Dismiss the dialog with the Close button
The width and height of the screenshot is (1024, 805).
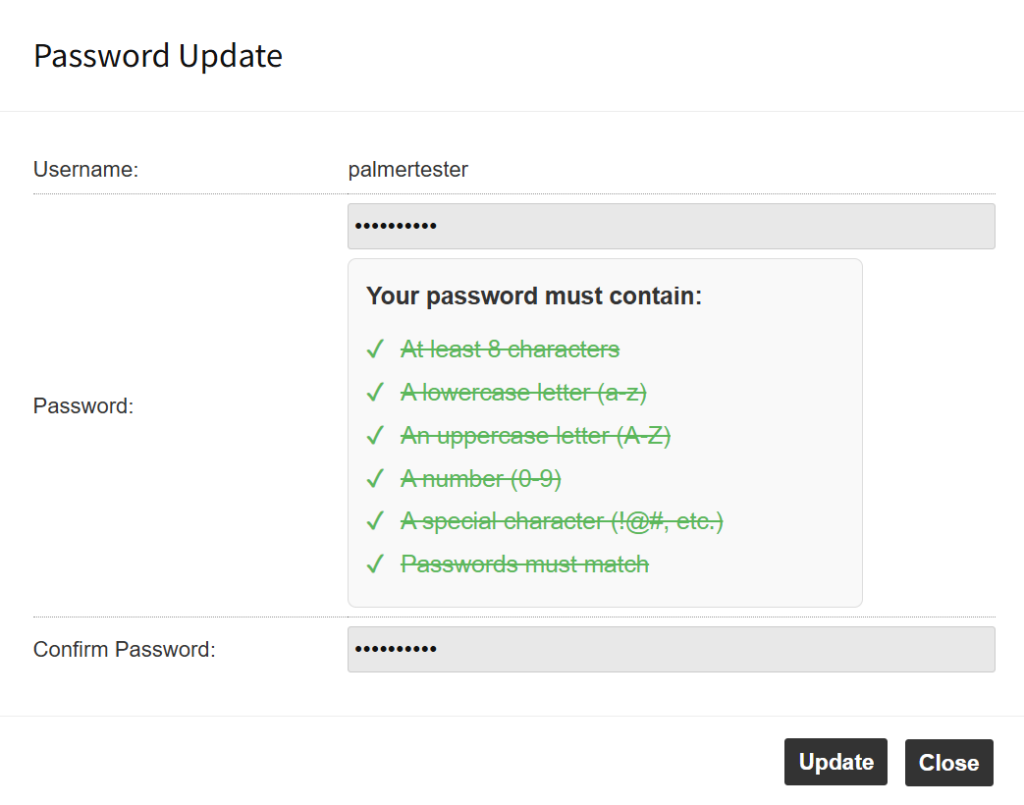pyautogui.click(x=948, y=763)
